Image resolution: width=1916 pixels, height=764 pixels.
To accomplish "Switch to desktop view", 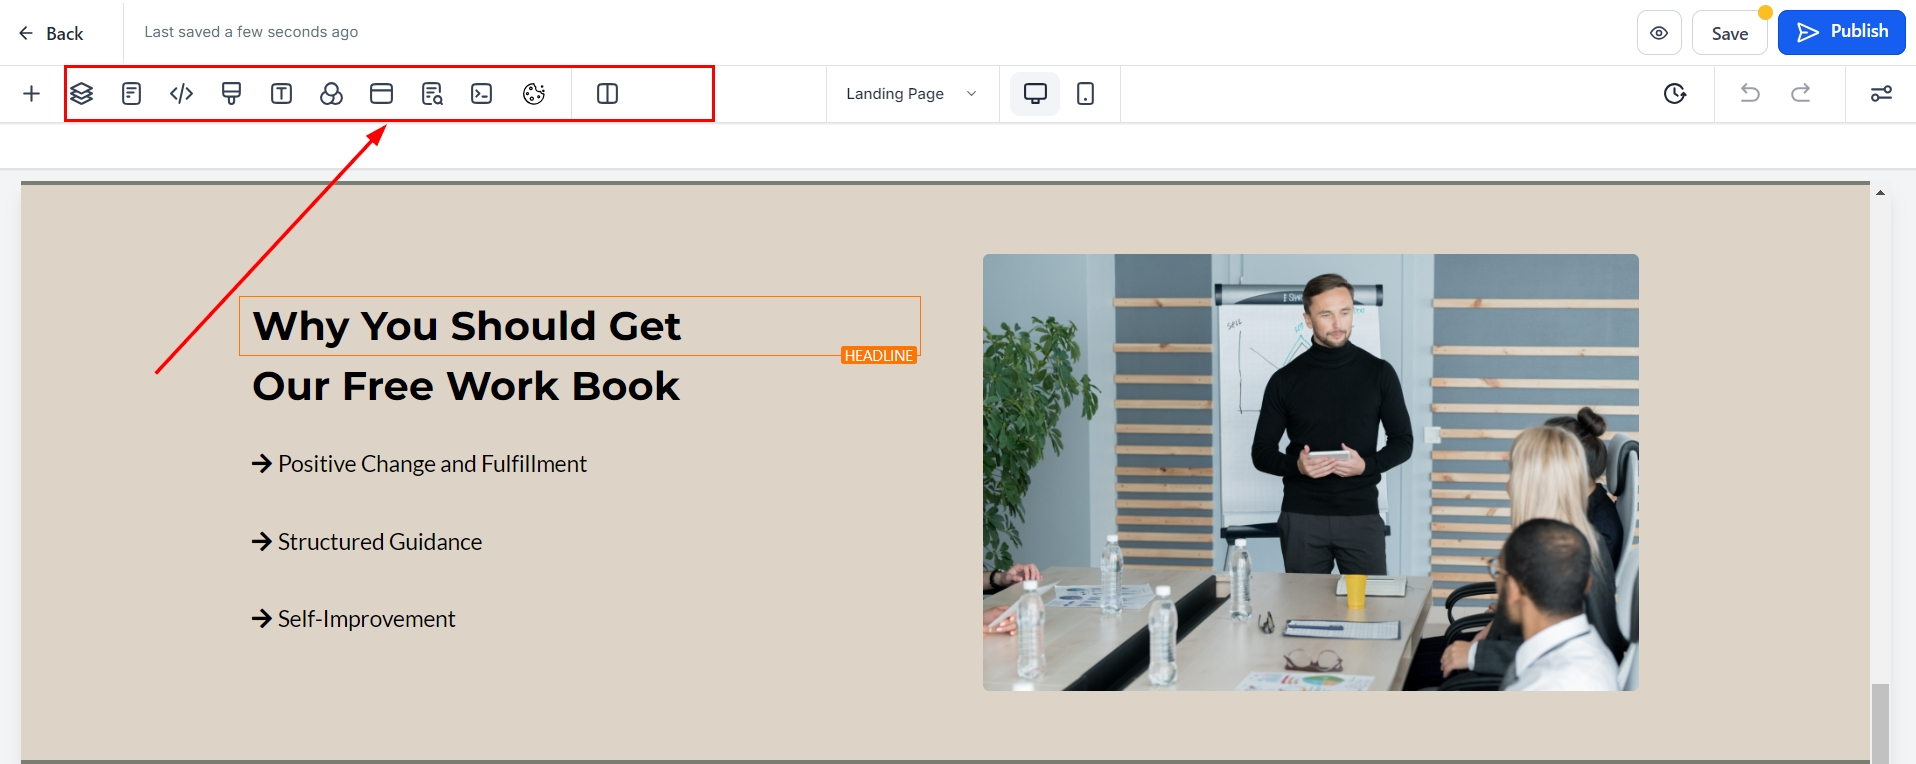I will pyautogui.click(x=1035, y=94).
